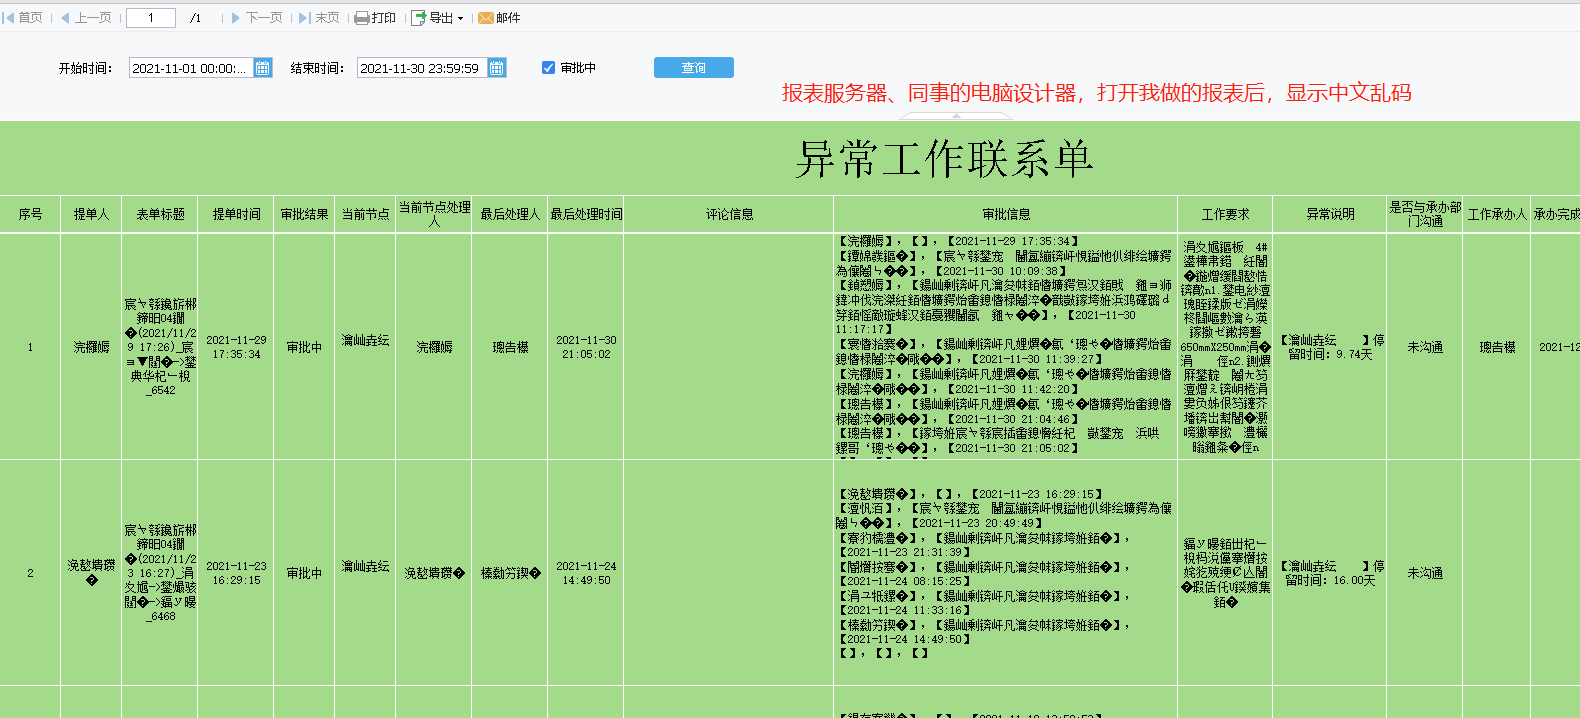Click the row 2 未沟通 cell
The width and height of the screenshot is (1580, 718).
(x=1425, y=573)
